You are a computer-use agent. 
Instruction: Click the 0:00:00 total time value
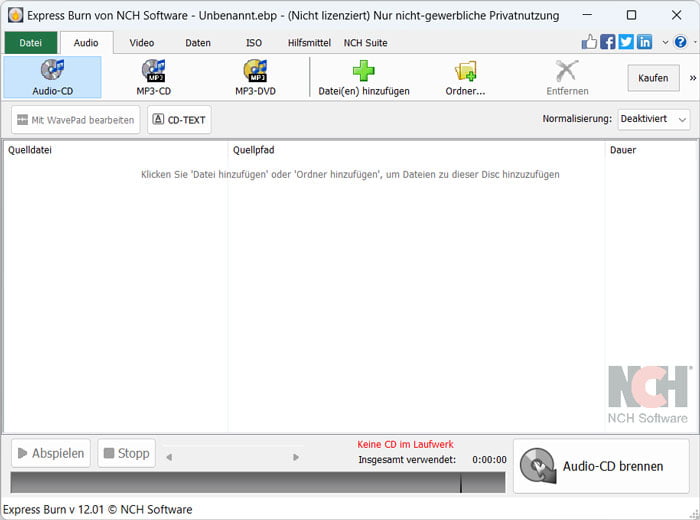pos(489,460)
